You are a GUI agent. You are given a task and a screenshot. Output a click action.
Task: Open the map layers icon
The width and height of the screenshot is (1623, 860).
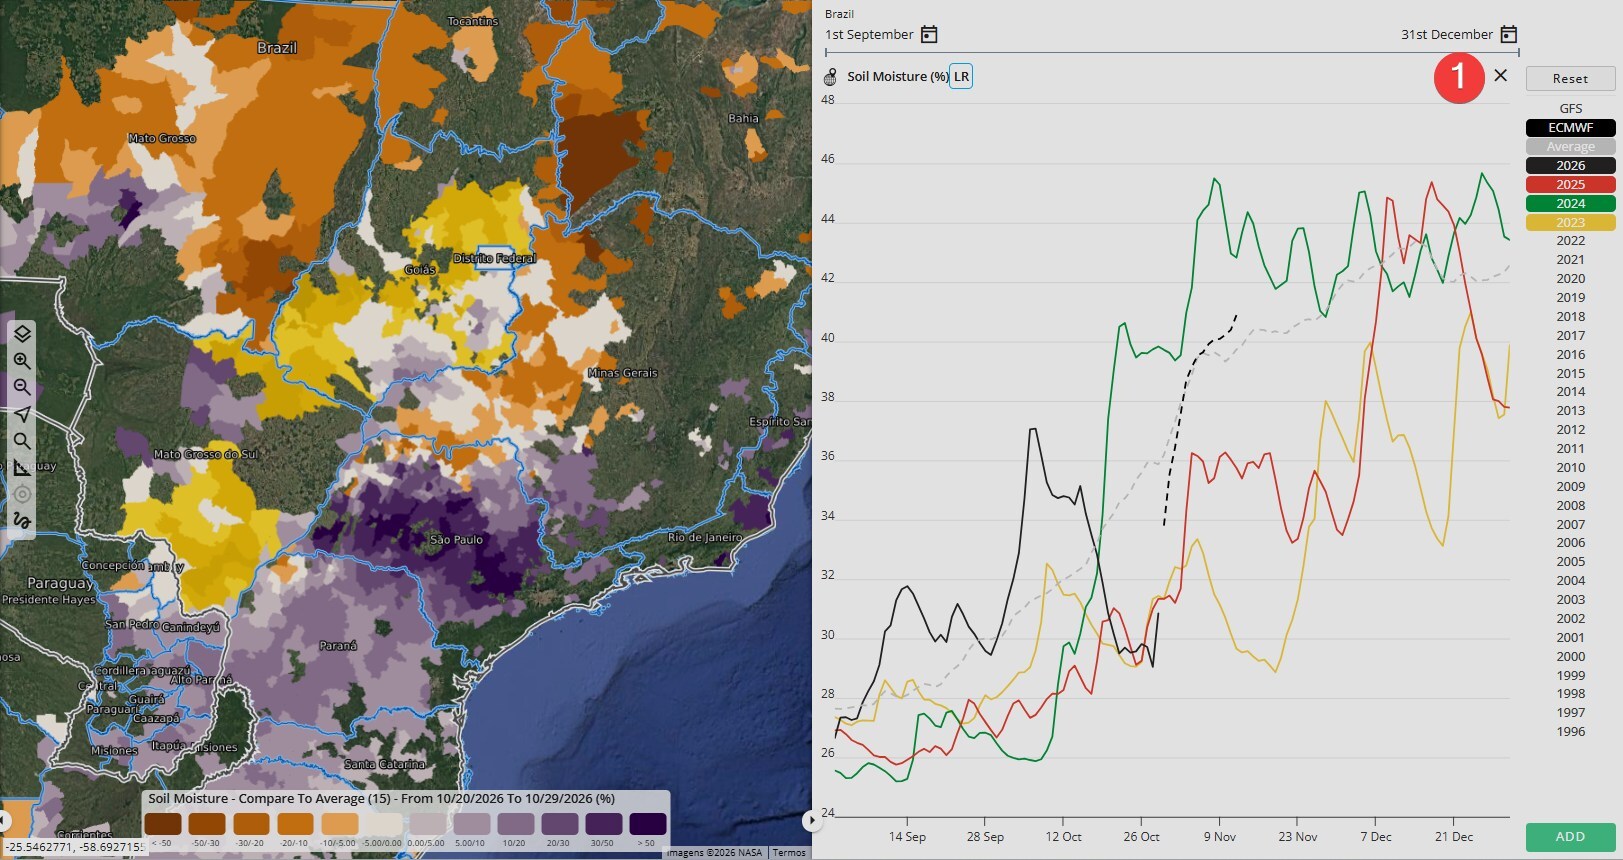[22, 334]
